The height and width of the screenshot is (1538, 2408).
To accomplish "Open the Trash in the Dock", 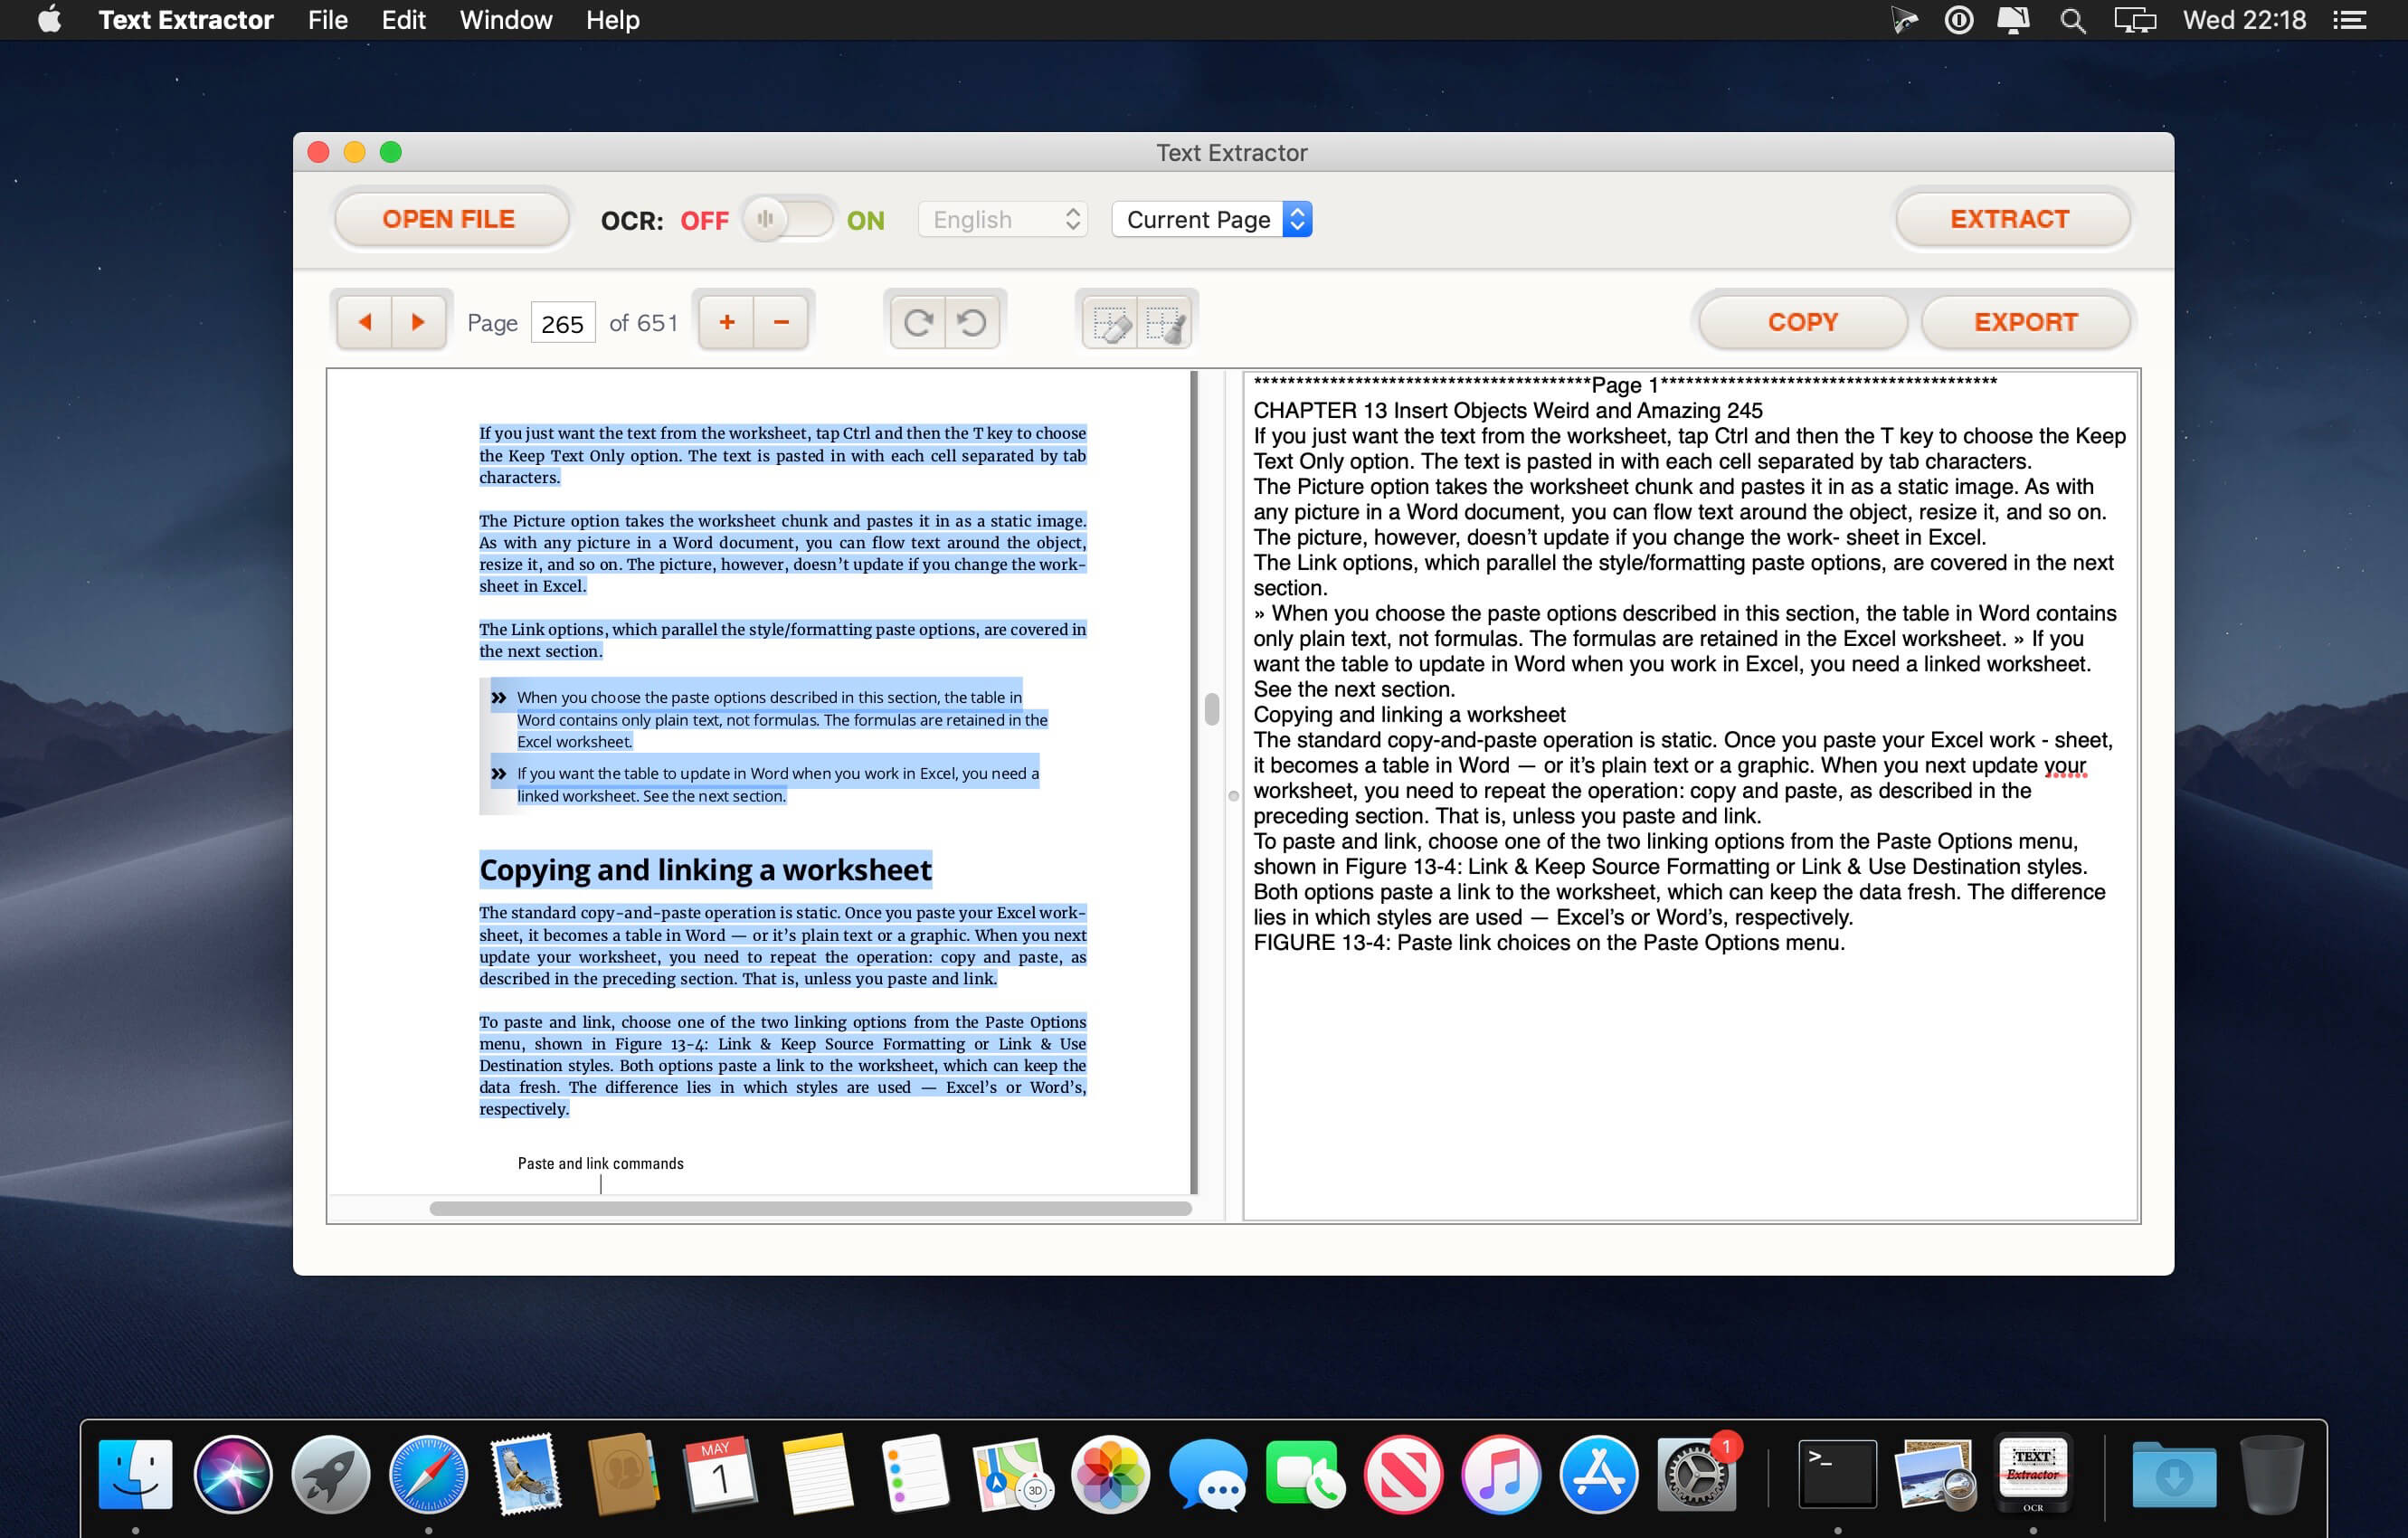I will [x=2271, y=1473].
